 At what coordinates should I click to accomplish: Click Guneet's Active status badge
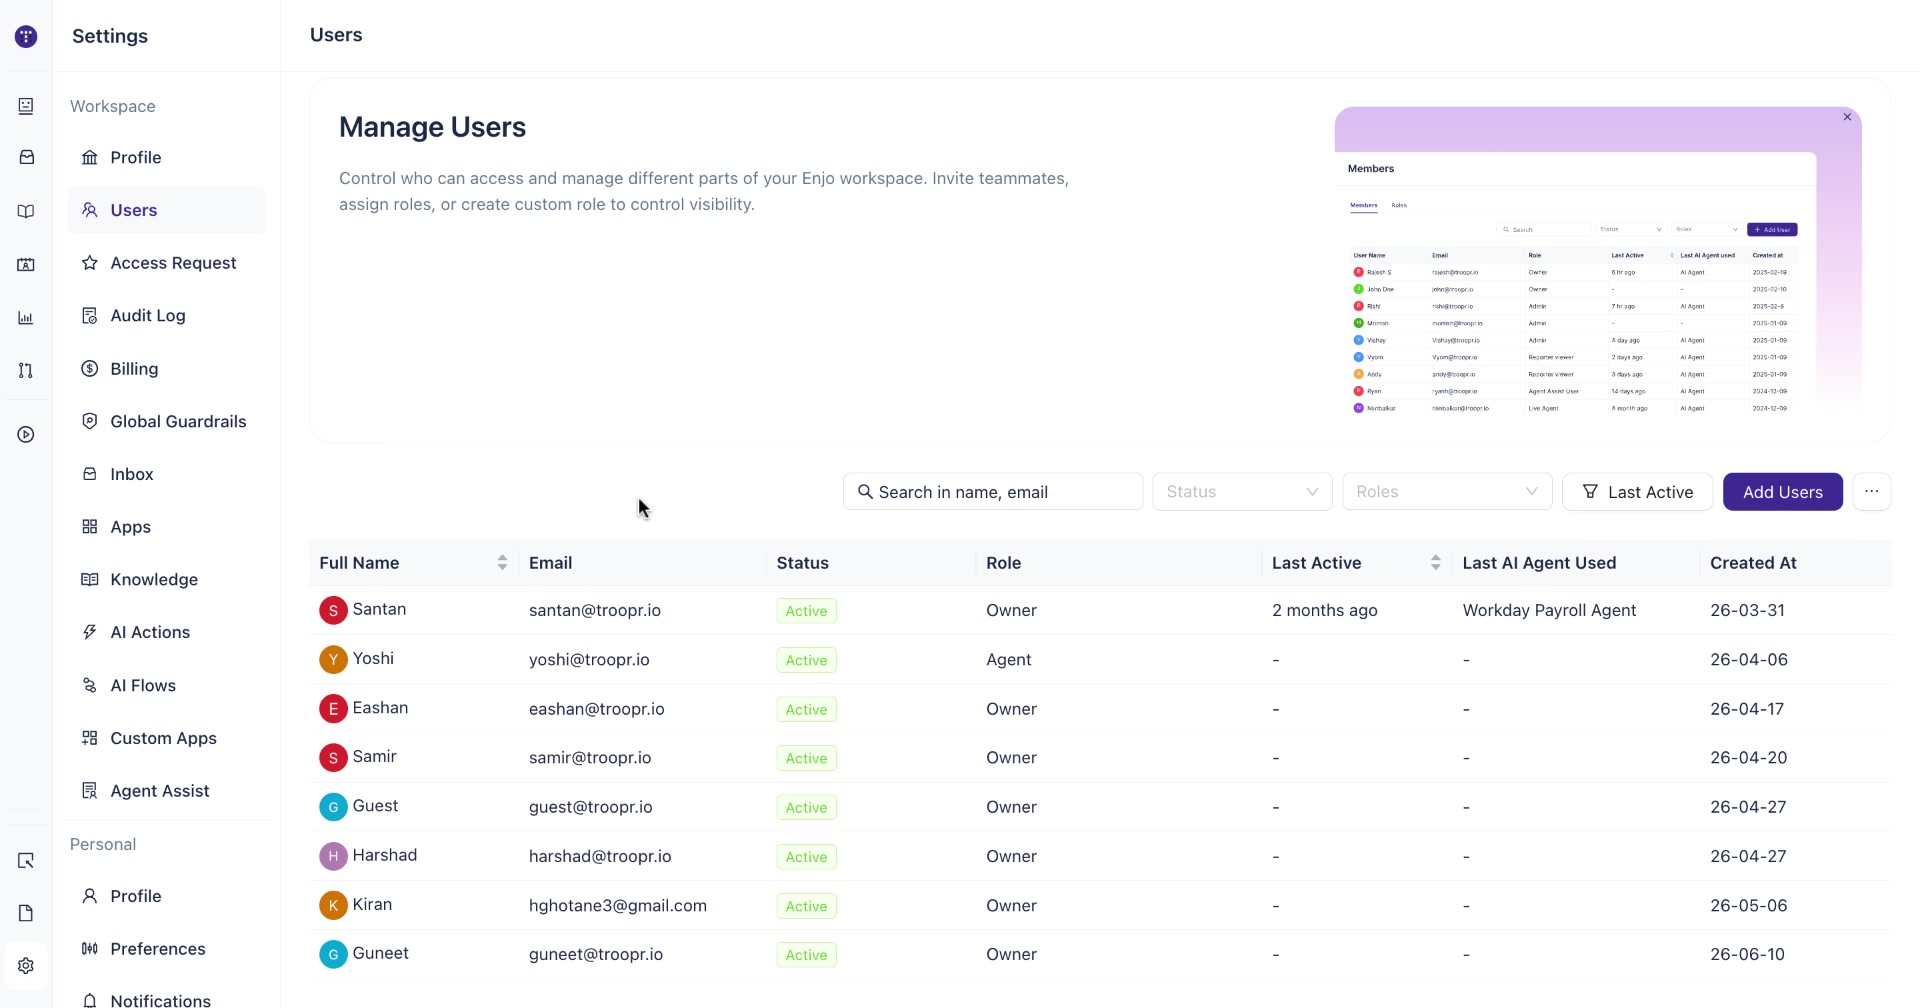(x=806, y=955)
